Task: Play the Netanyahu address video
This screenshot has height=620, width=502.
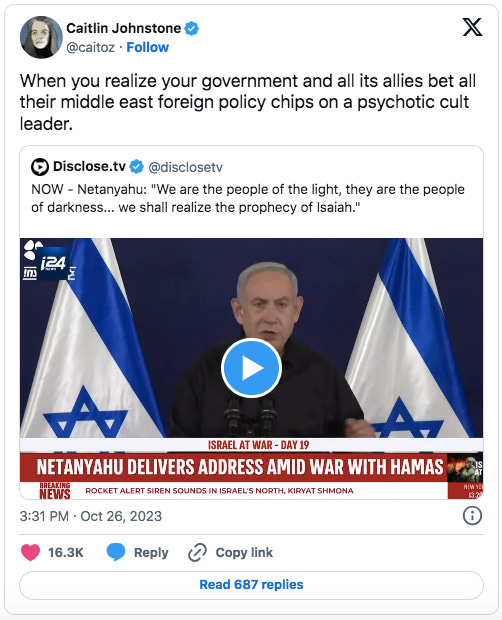Action: coord(251,368)
